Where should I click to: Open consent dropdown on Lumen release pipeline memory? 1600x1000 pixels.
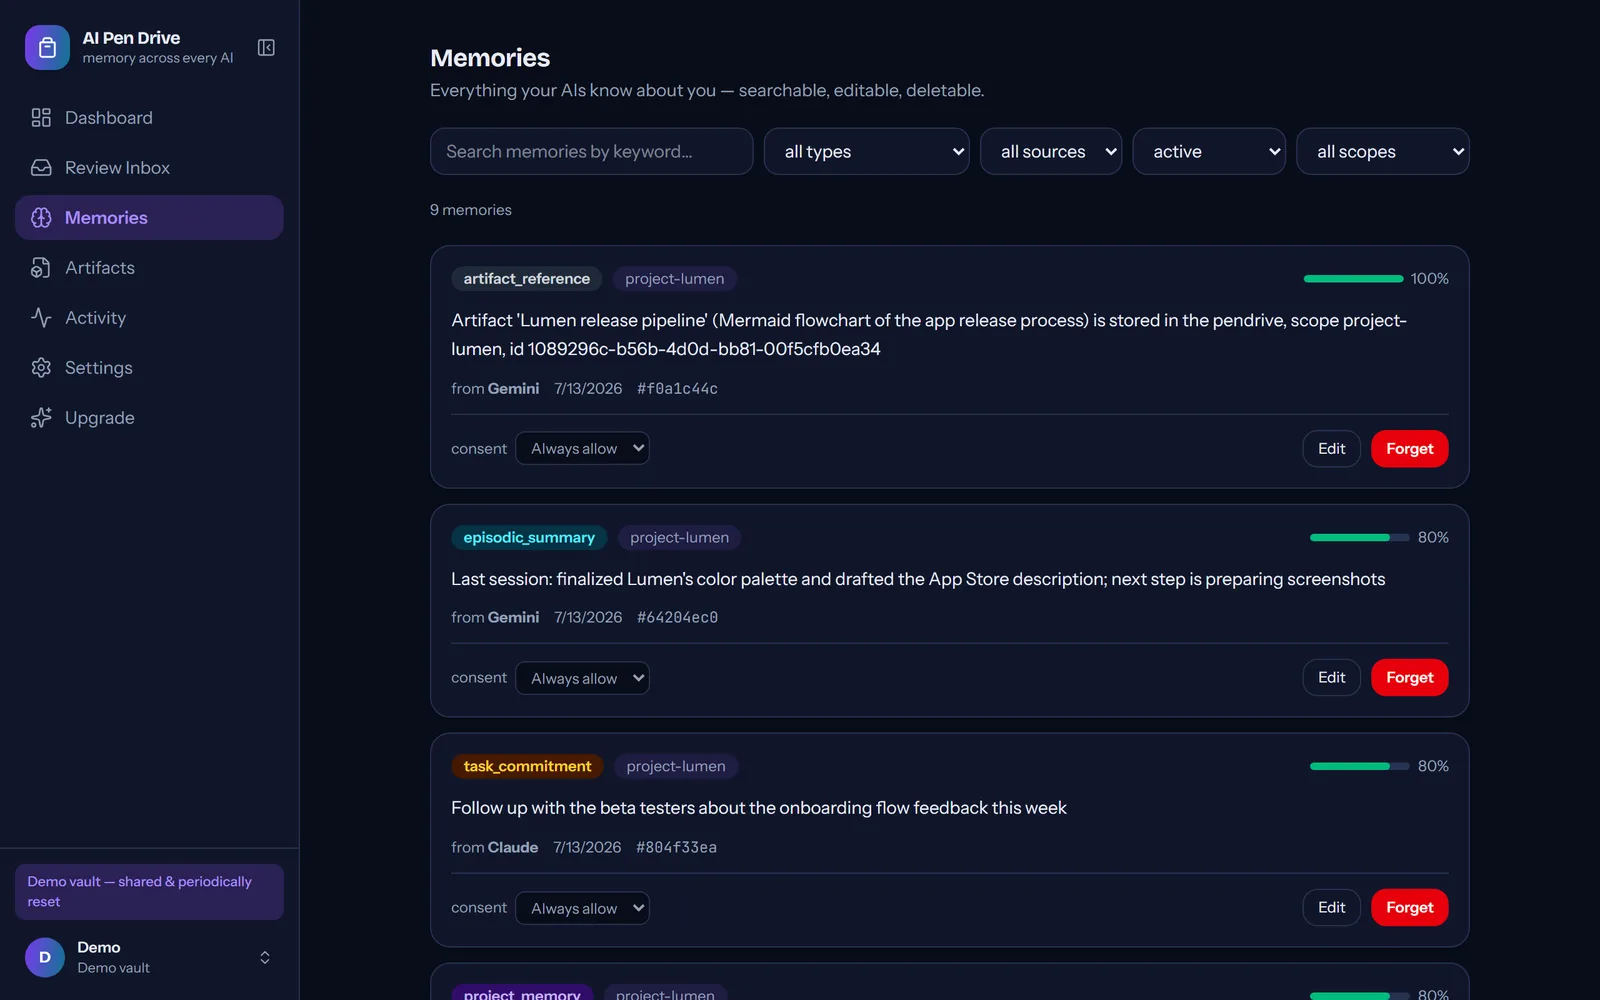coord(582,448)
